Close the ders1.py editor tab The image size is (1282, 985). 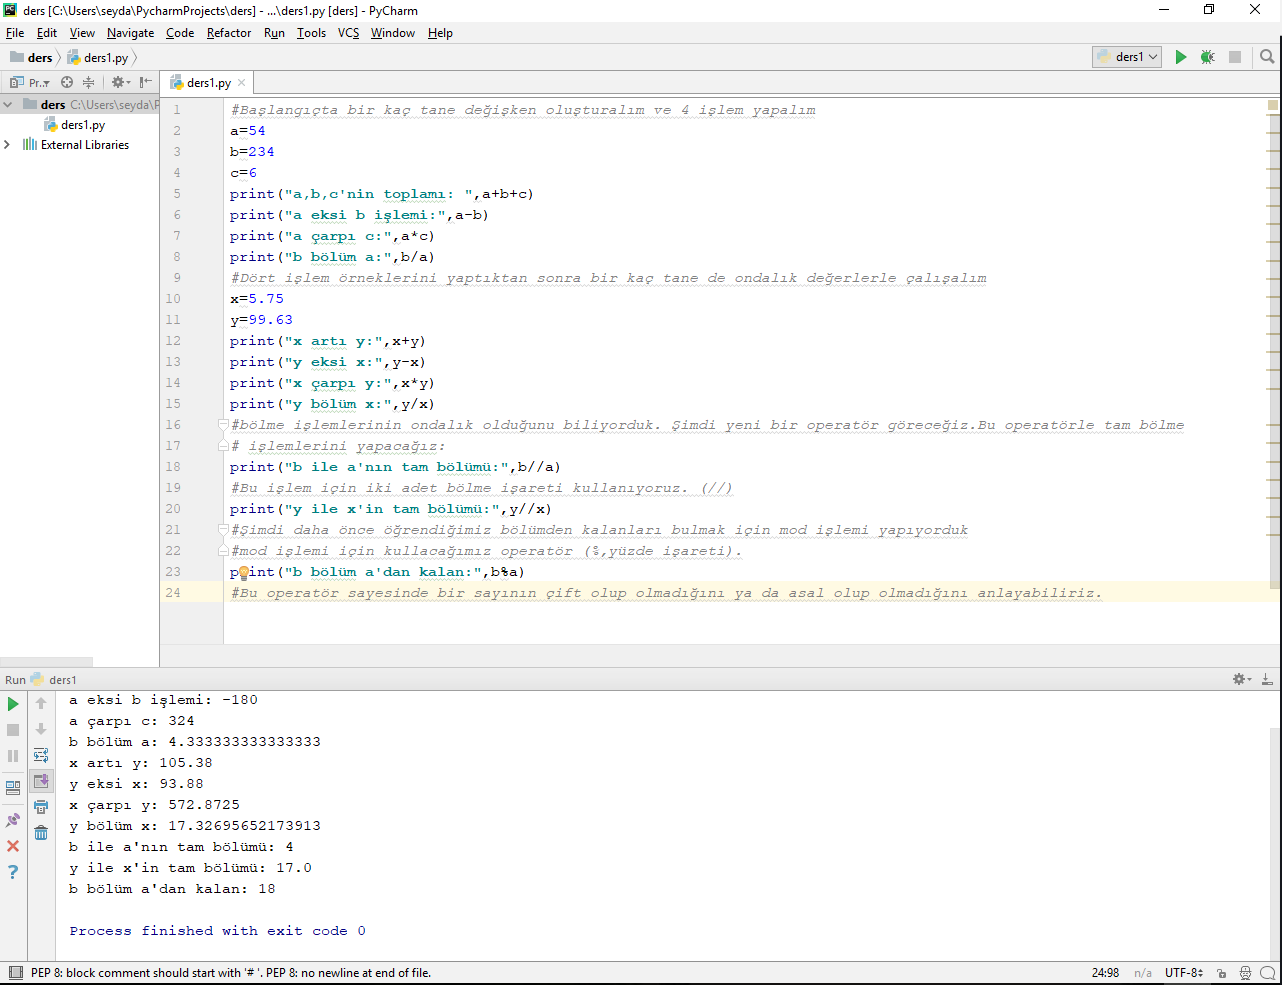(x=241, y=83)
